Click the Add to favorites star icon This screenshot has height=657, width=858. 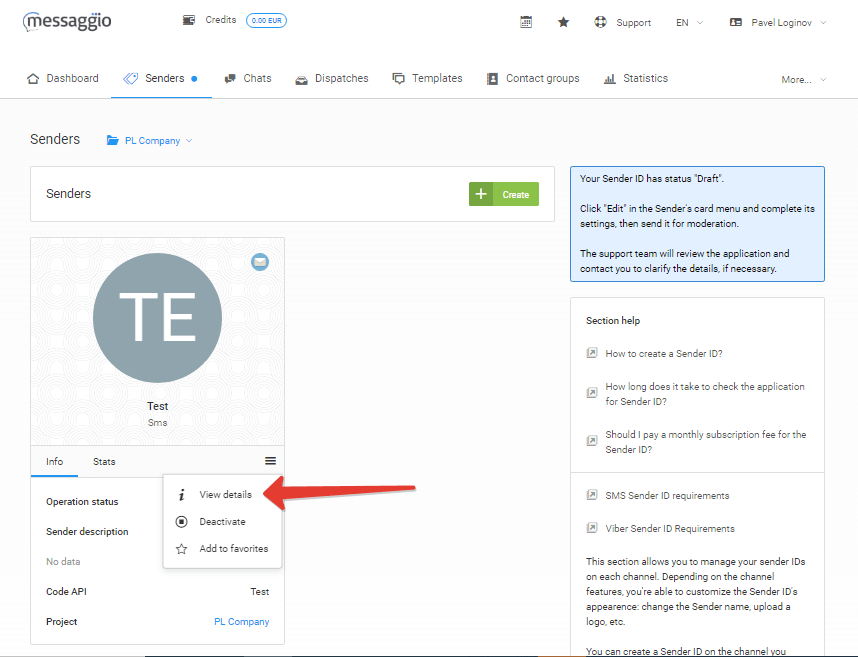point(182,549)
